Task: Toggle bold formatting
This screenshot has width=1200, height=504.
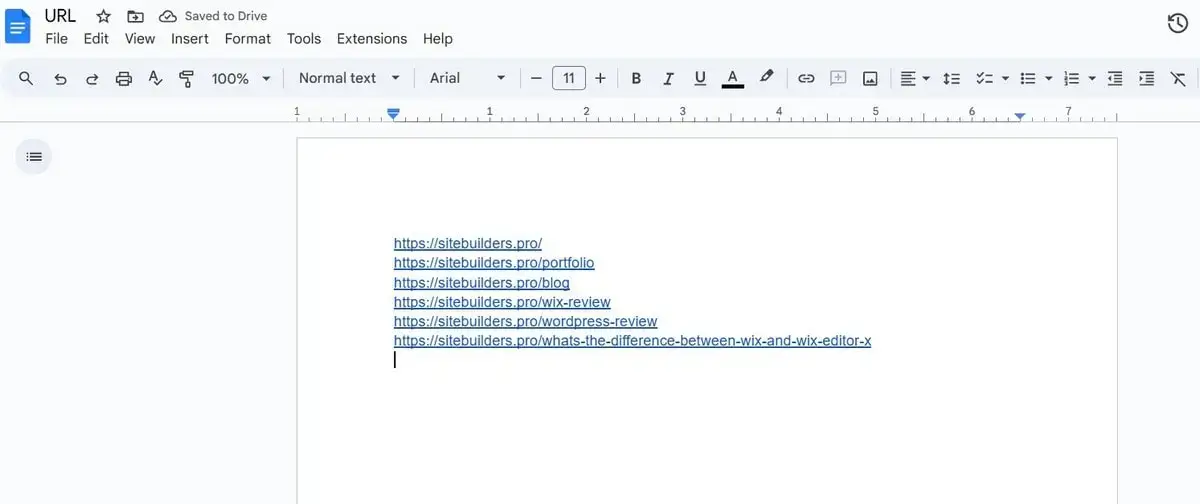Action: pyautogui.click(x=636, y=78)
